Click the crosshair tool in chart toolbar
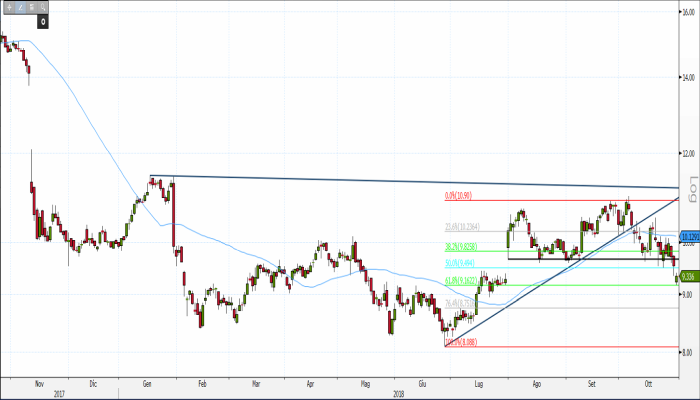 tap(9, 7)
